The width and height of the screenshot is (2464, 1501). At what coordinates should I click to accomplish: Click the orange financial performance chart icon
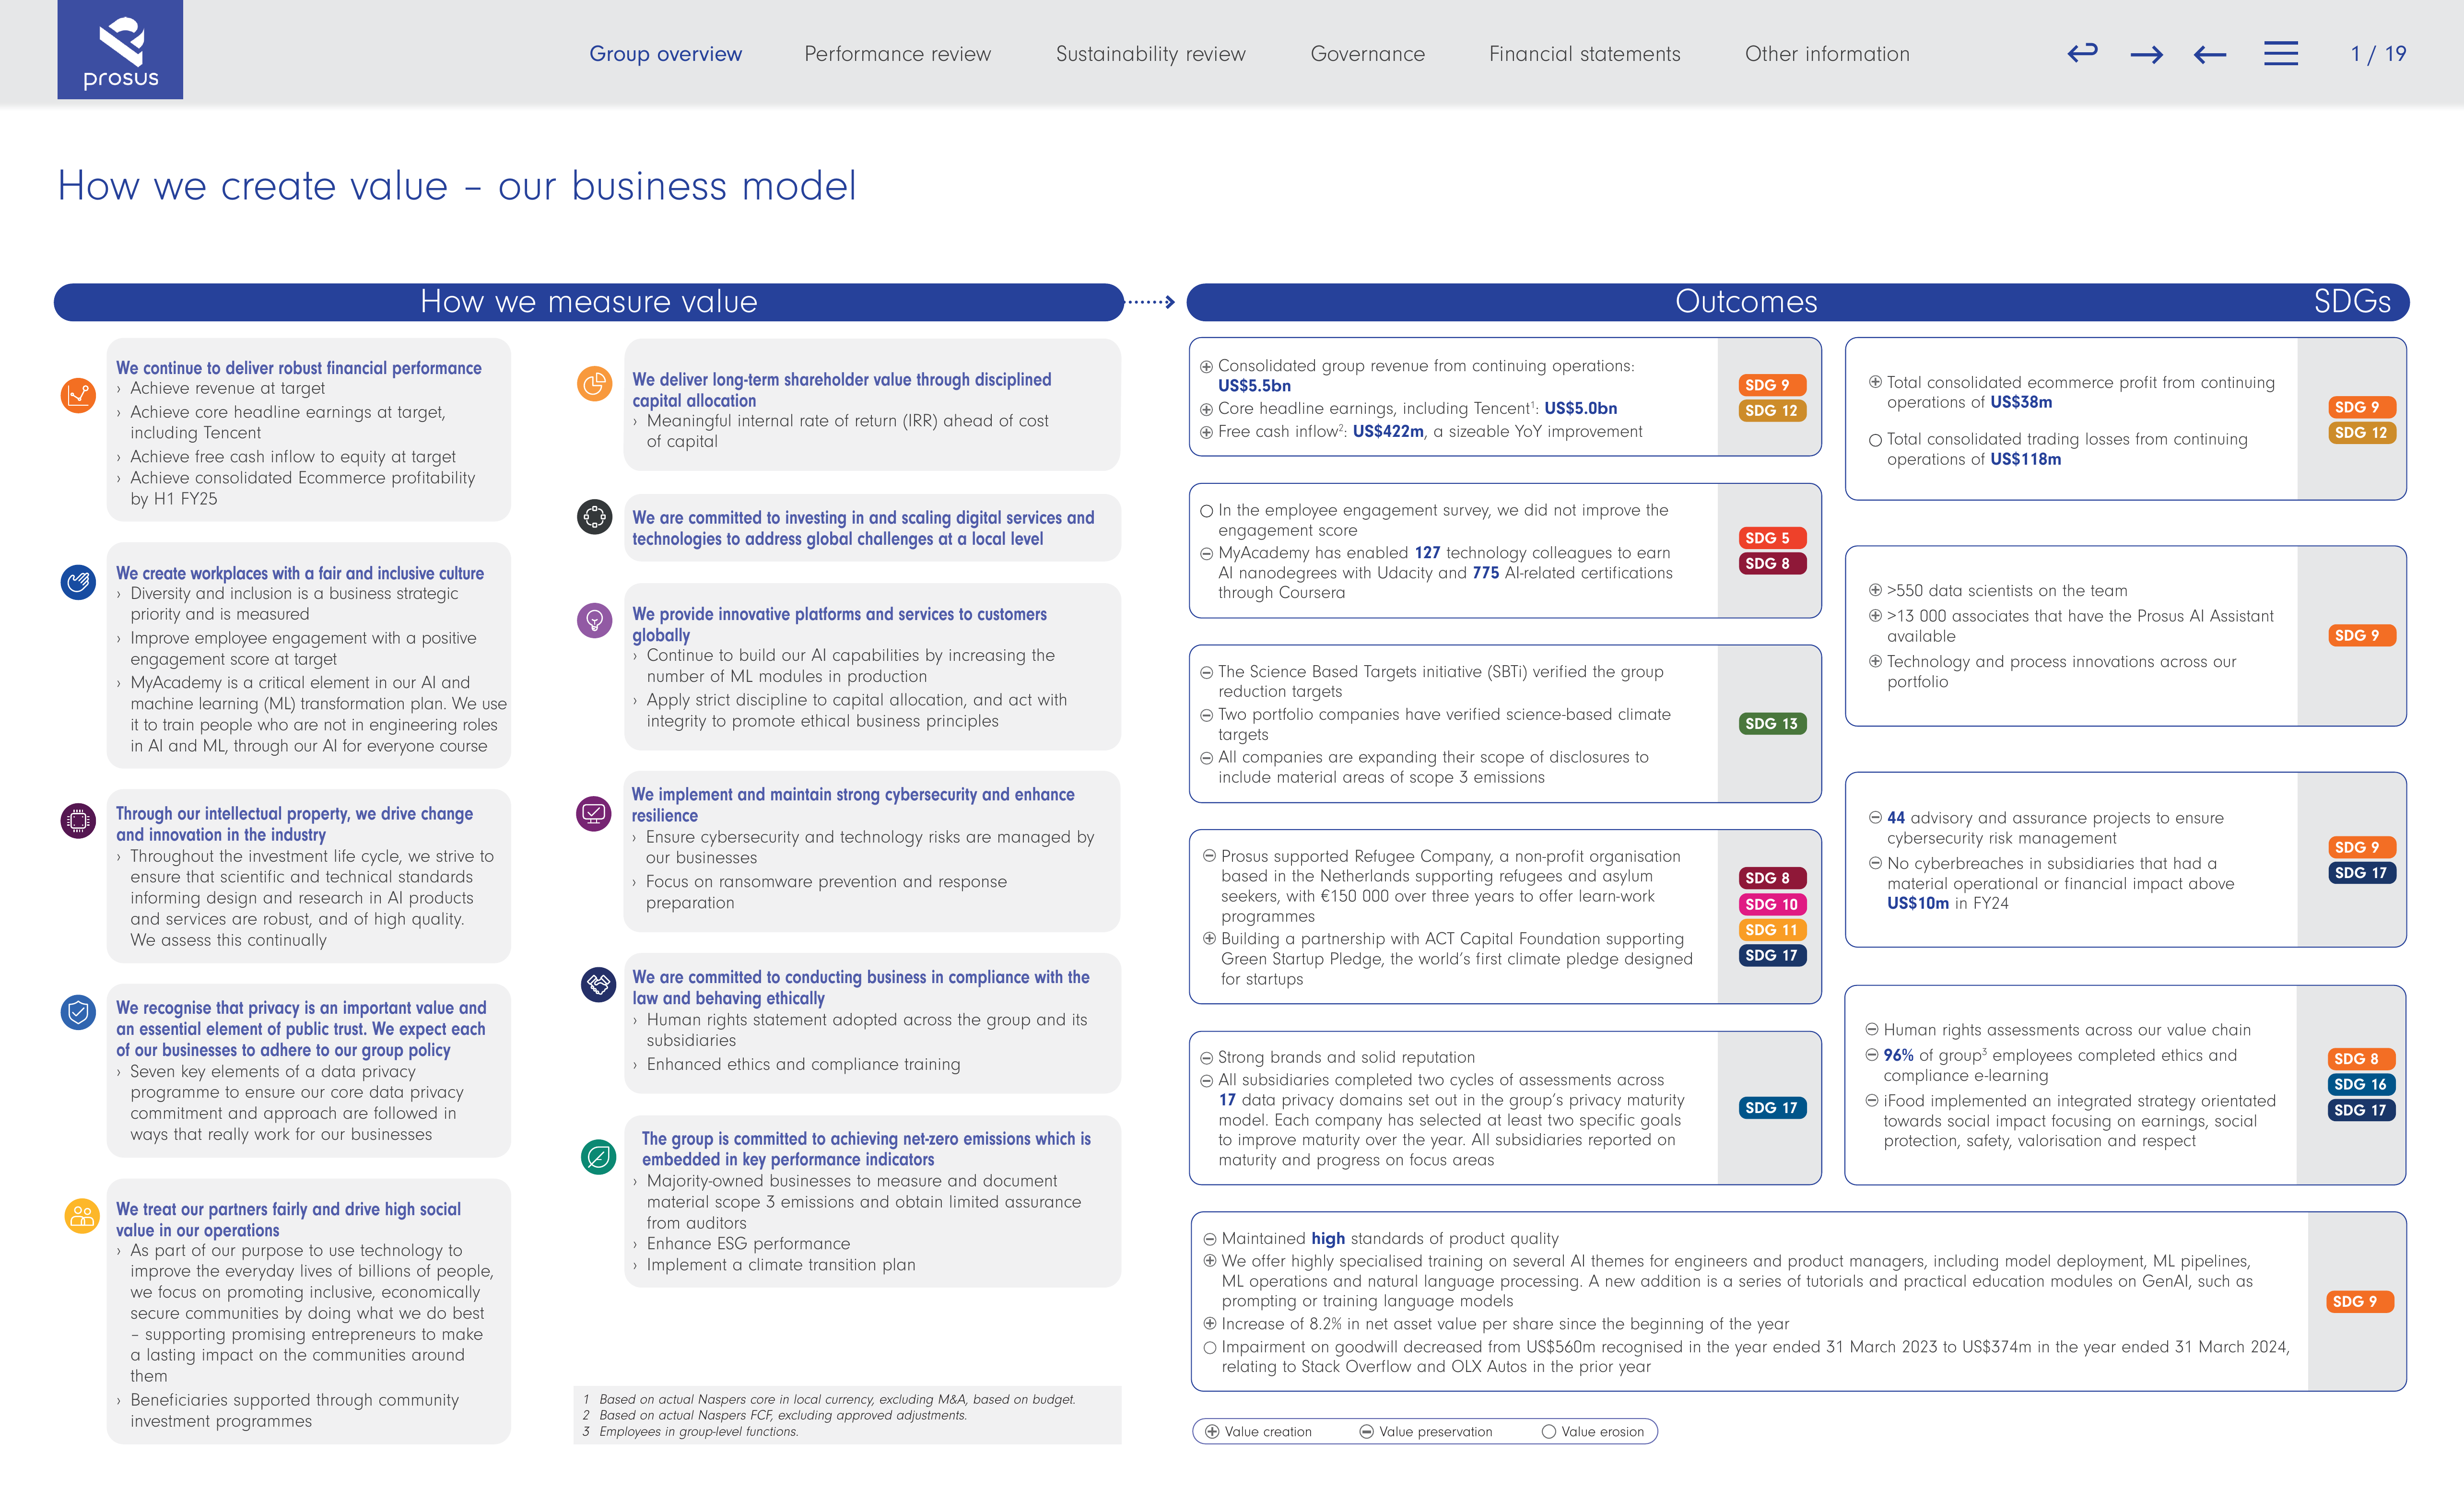coord(78,395)
